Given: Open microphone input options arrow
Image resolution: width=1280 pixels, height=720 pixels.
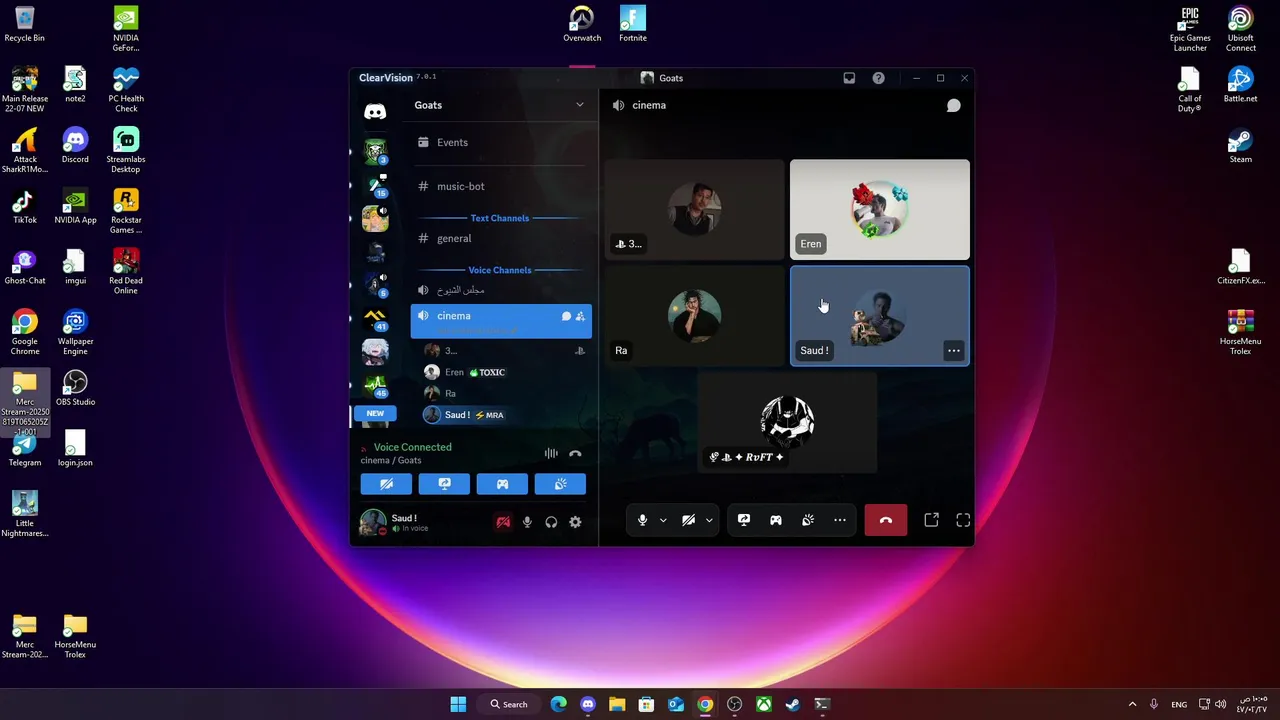Looking at the screenshot, I should [x=662, y=520].
